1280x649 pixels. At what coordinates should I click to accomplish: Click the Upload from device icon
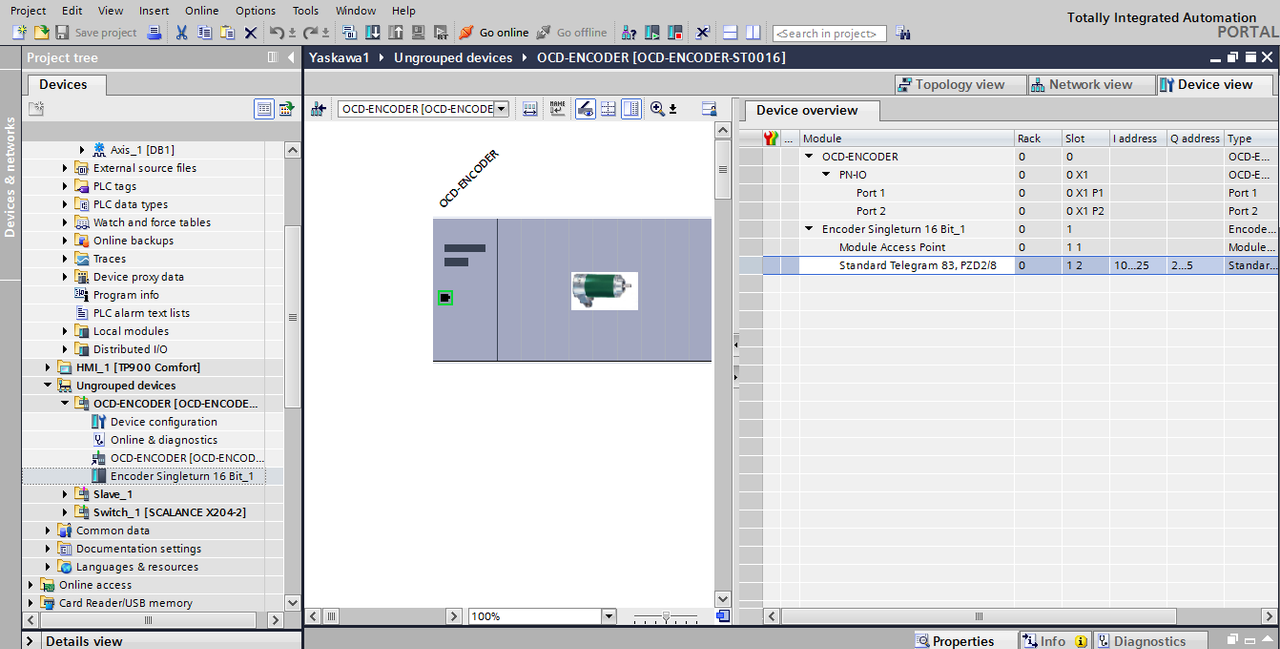click(395, 33)
